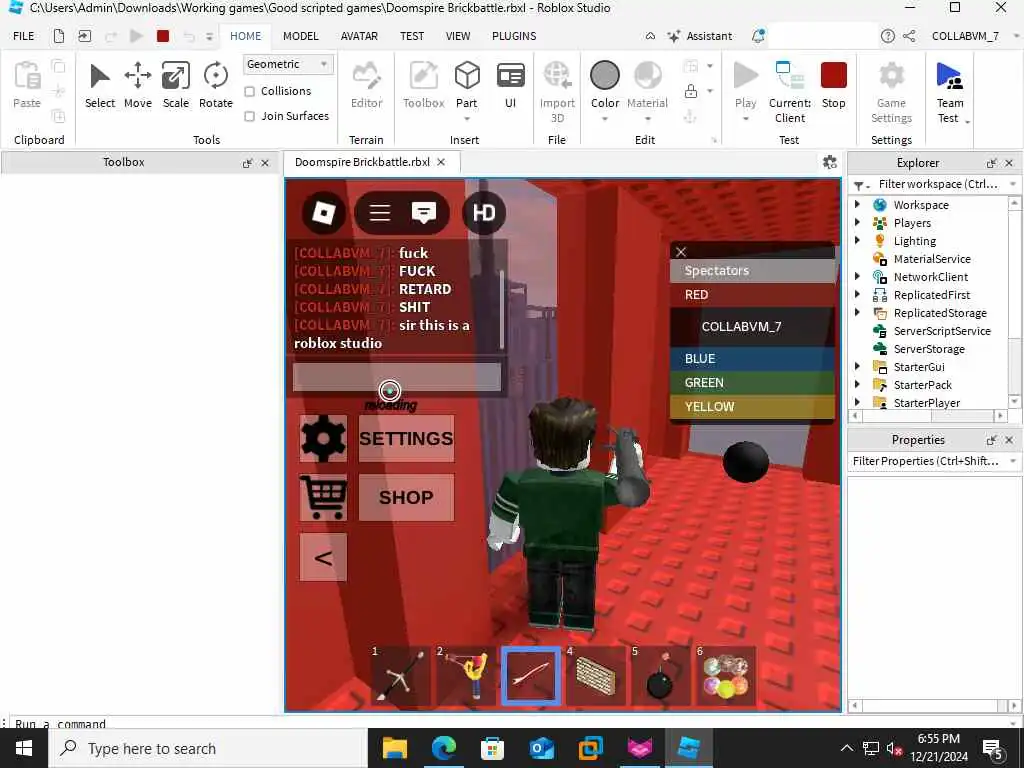Click the share icon next to username

[x=909, y=36]
